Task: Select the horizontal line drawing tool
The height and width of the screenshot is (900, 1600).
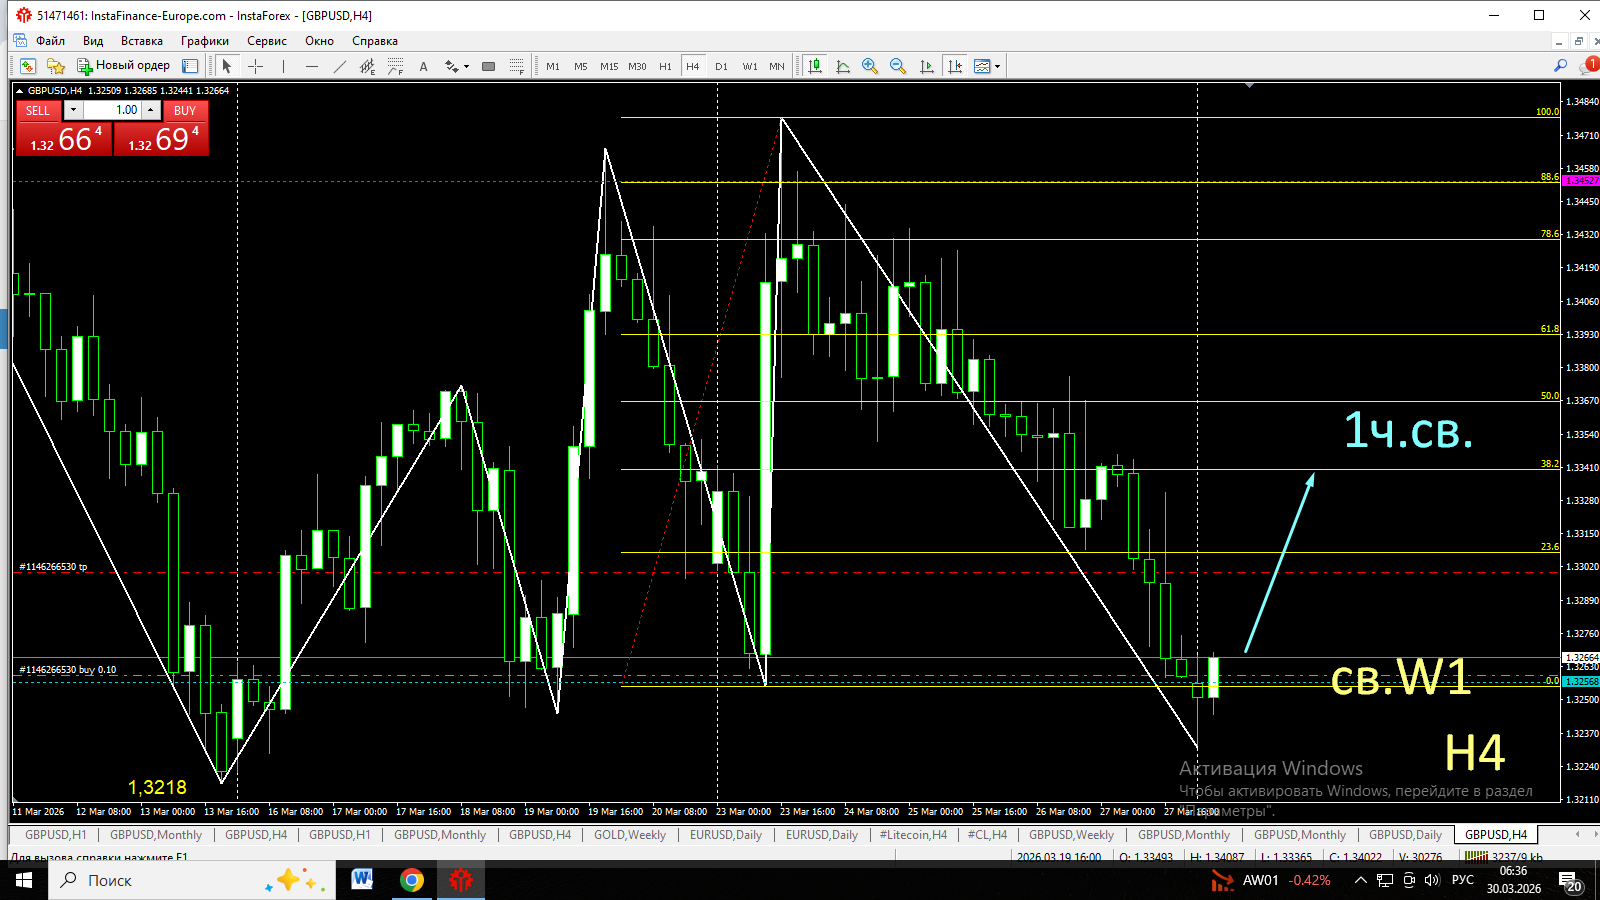Action: [x=312, y=66]
